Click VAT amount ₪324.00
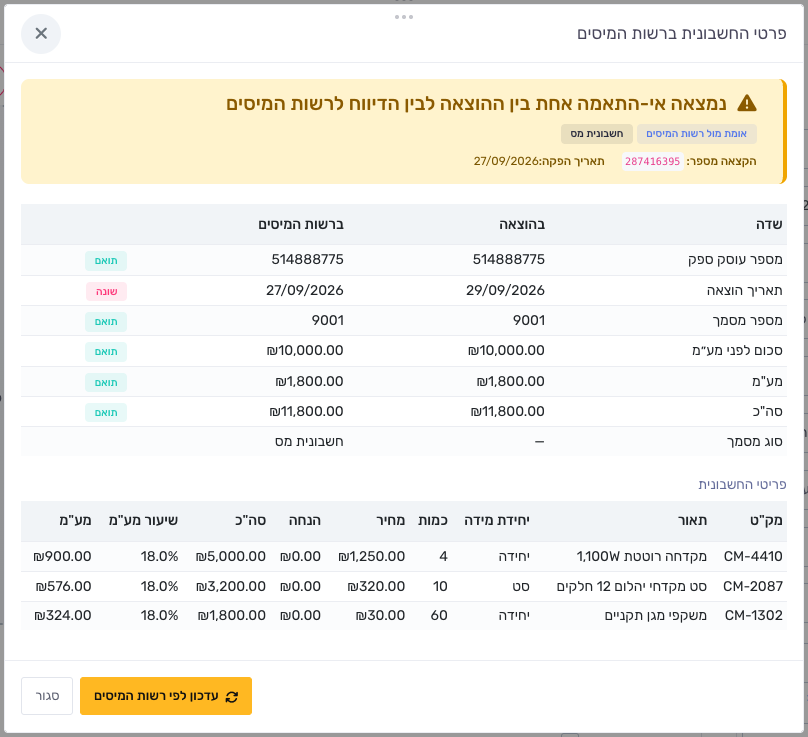The height and width of the screenshot is (737, 808). [x=63, y=615]
